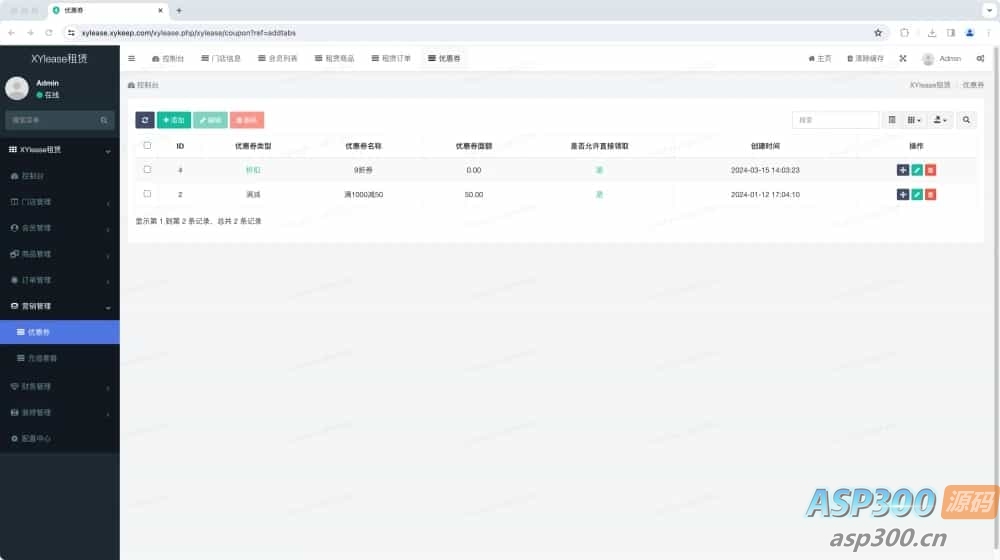Image resolution: width=1000 pixels, height=560 pixels.
Task: Click the 清除缓存 link in the top bar
Action: tap(865, 59)
